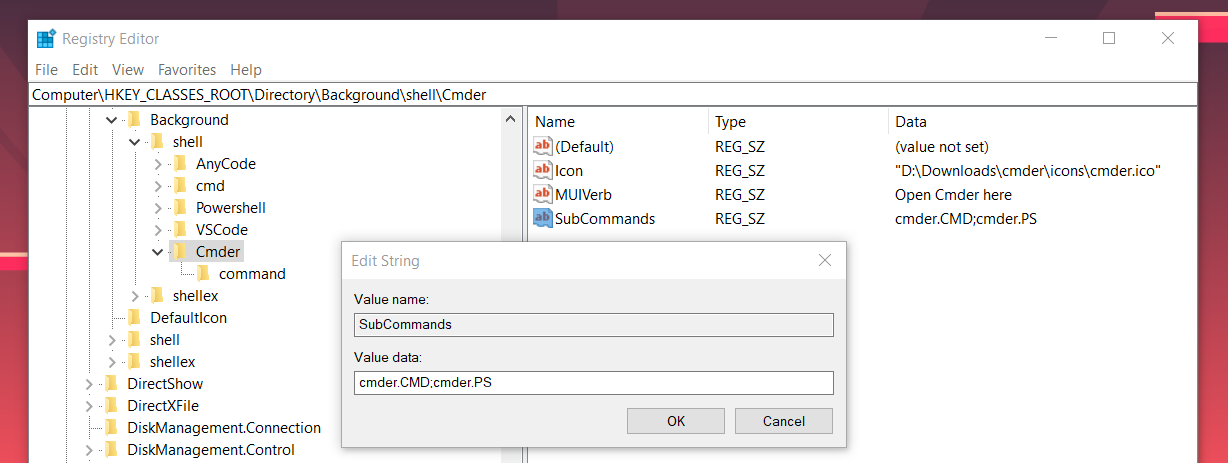Open the Edit menu
1228x463 pixels.
(85, 70)
